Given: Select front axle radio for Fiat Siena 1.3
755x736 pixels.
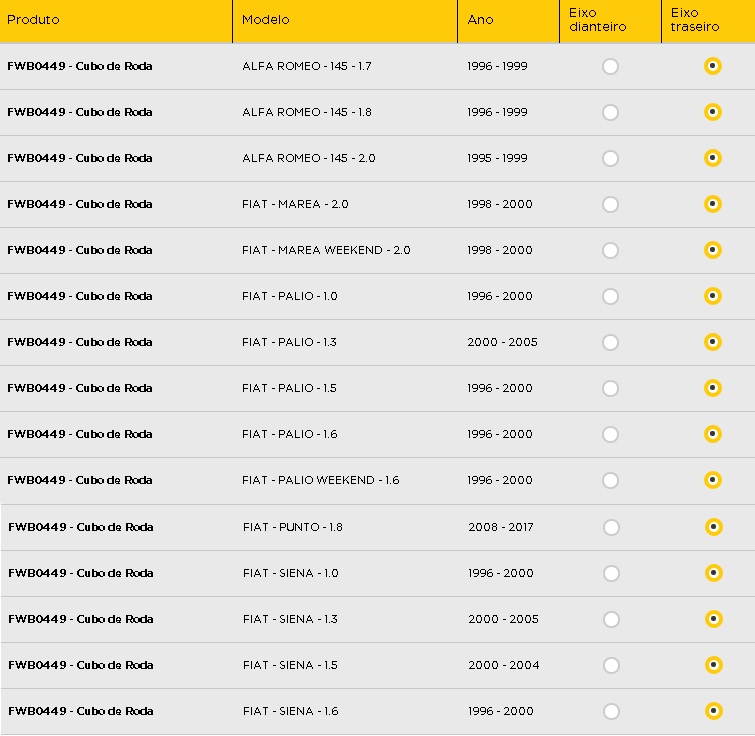Looking at the screenshot, I should pyautogui.click(x=611, y=620).
